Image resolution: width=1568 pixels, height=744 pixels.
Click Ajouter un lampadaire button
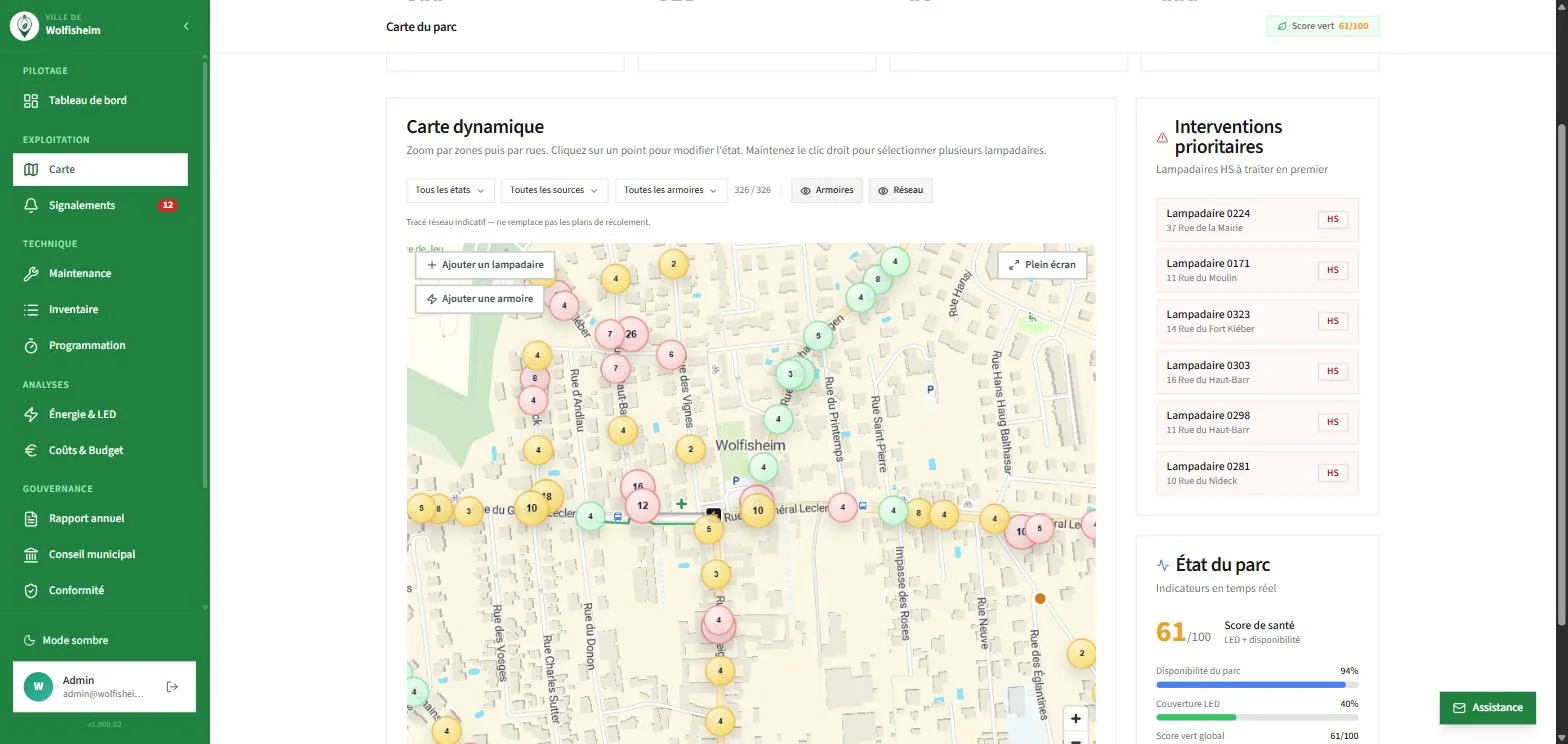click(x=485, y=265)
